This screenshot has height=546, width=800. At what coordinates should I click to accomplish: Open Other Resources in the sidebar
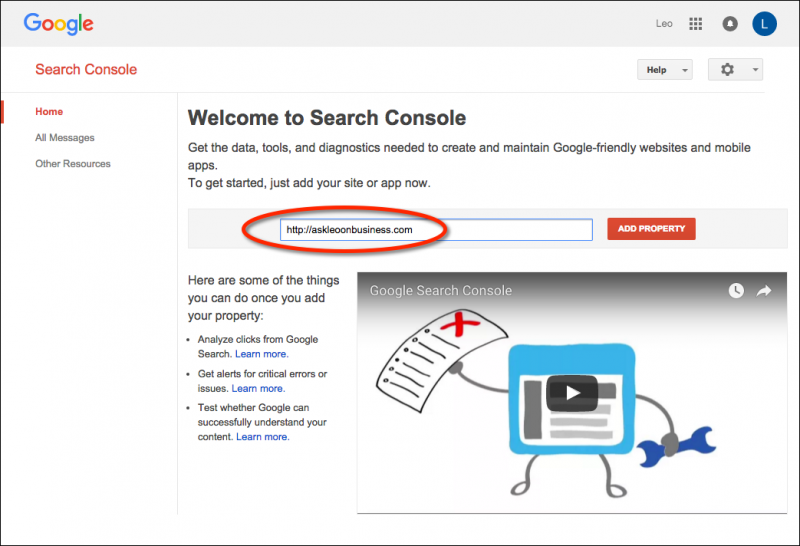click(x=73, y=164)
